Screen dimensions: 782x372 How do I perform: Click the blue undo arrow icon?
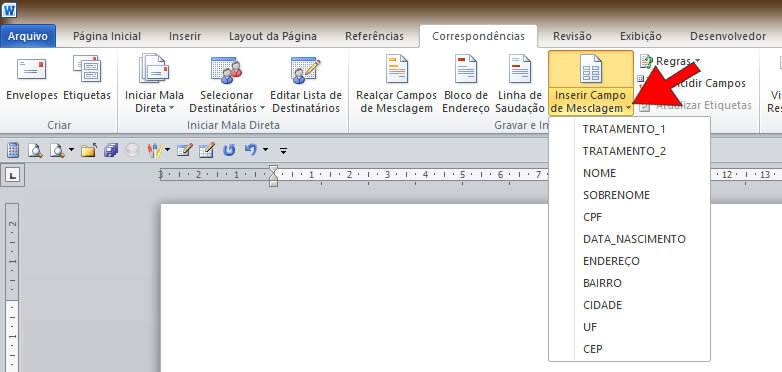[251, 149]
